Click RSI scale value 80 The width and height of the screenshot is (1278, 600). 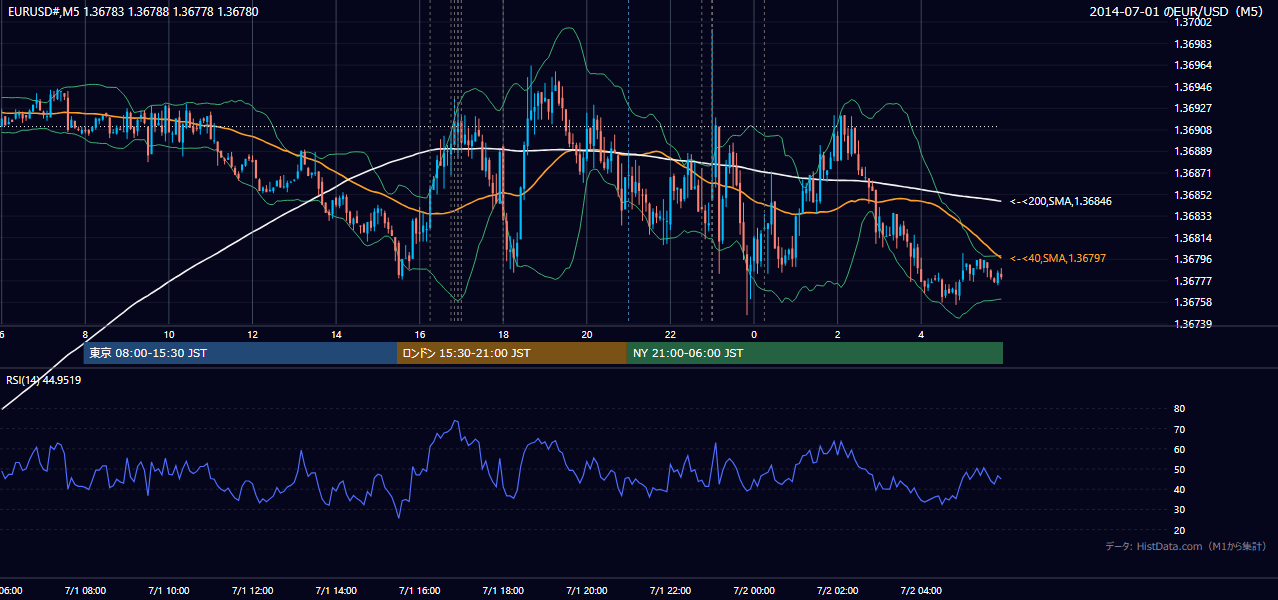pyautogui.click(x=1179, y=409)
